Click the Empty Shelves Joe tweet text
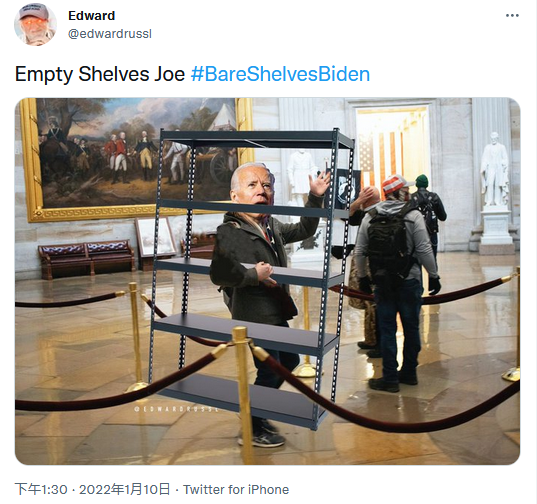 pos(100,74)
